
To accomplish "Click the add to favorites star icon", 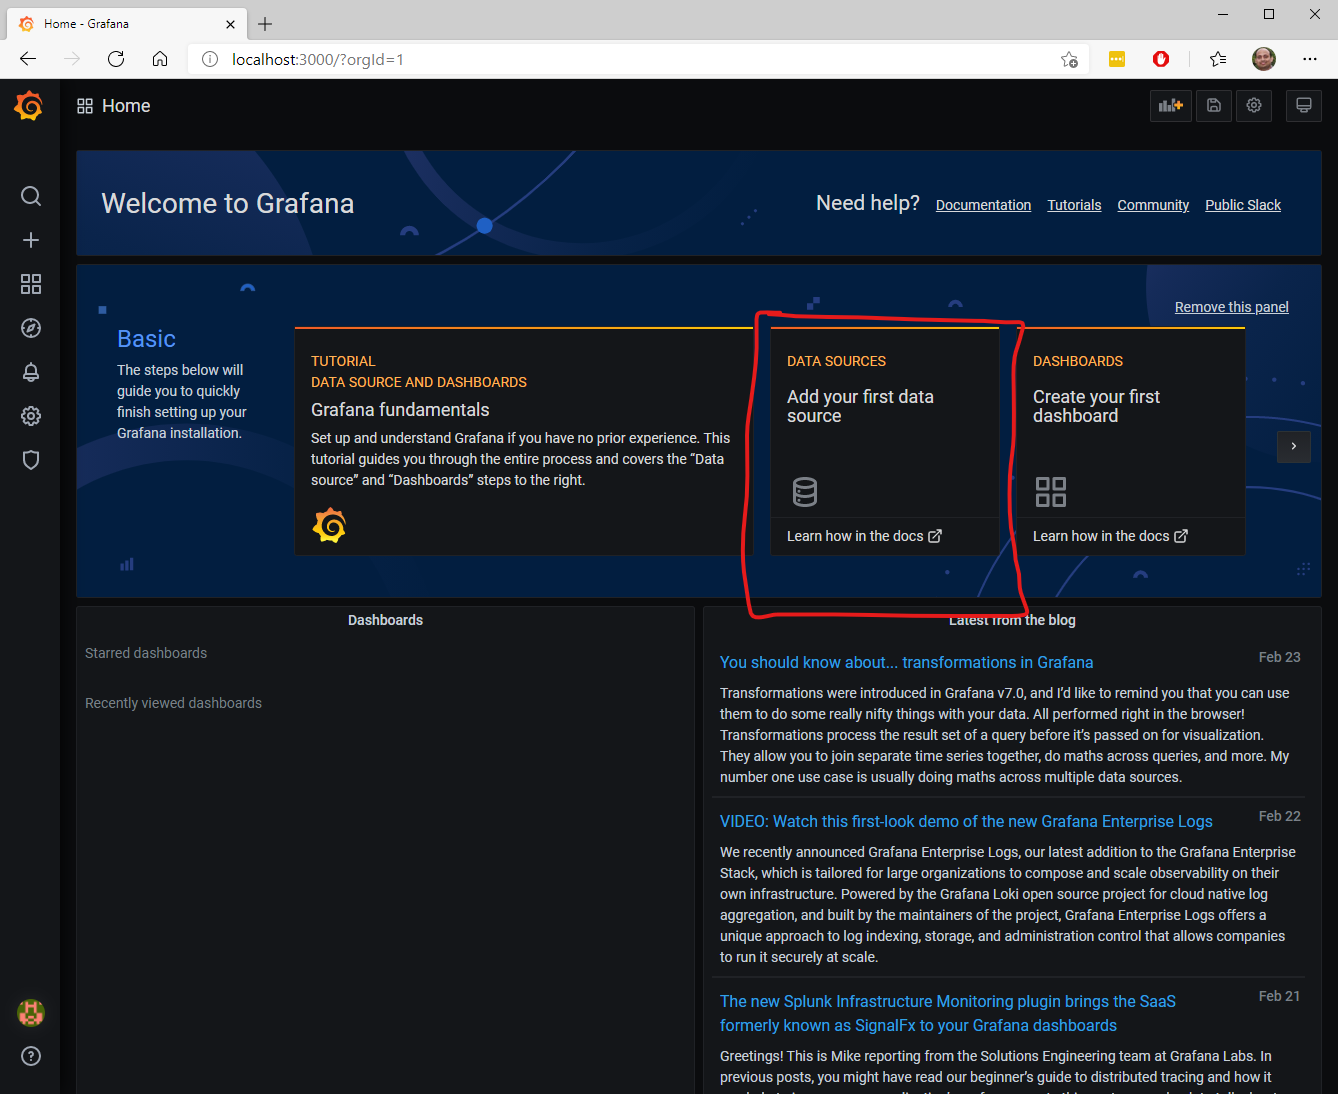I will coord(1069,59).
